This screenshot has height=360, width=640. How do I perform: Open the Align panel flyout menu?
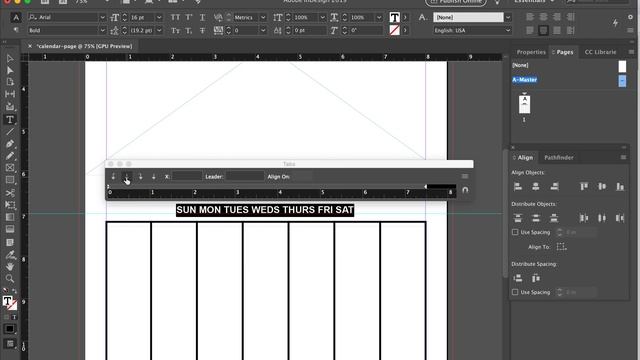(x=623, y=158)
